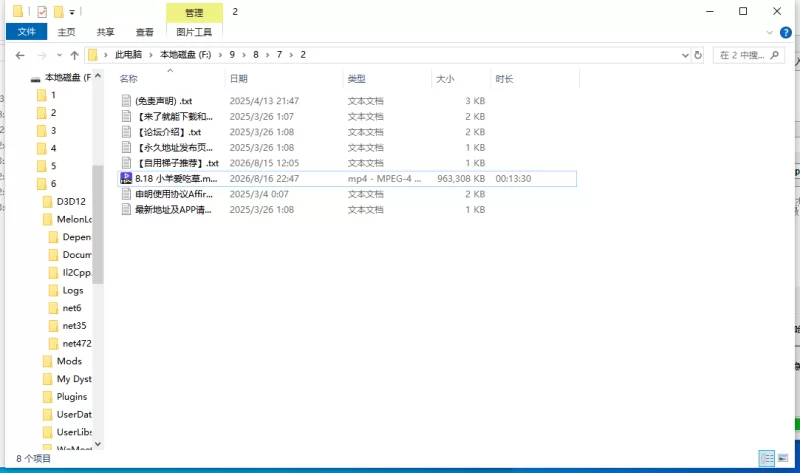Open the Help question mark button
Image resolution: width=800 pixels, height=473 pixels.
pyautogui.click(x=786, y=33)
